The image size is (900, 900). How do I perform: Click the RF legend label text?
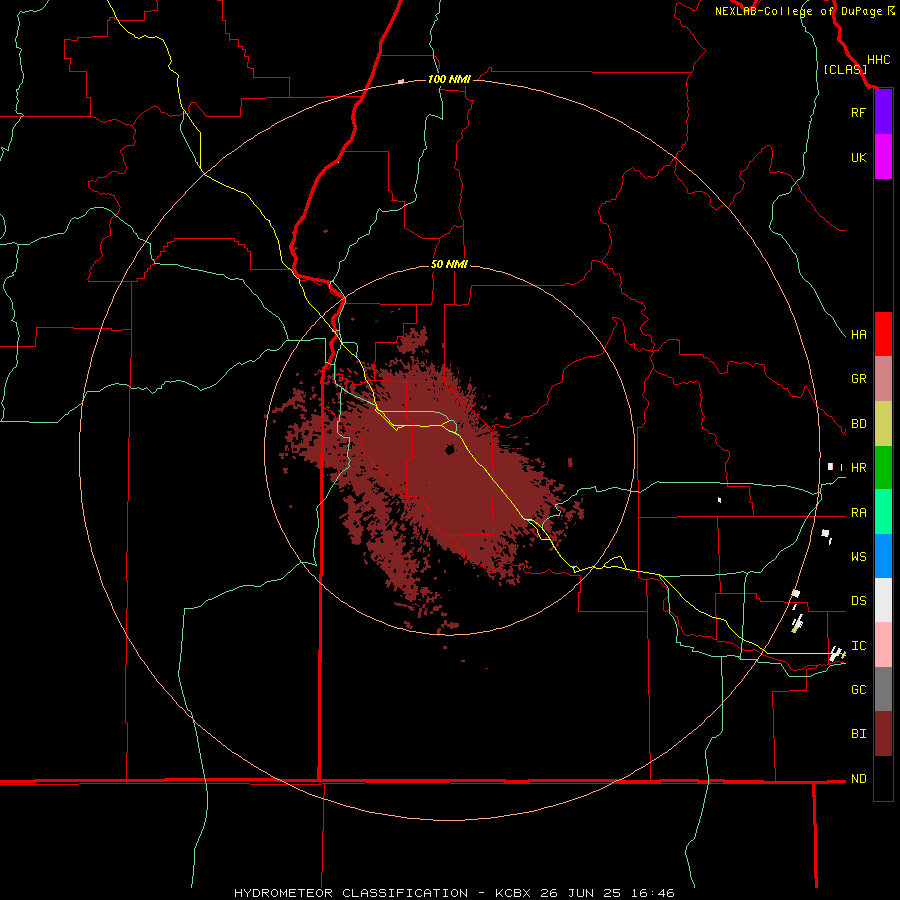point(858,113)
